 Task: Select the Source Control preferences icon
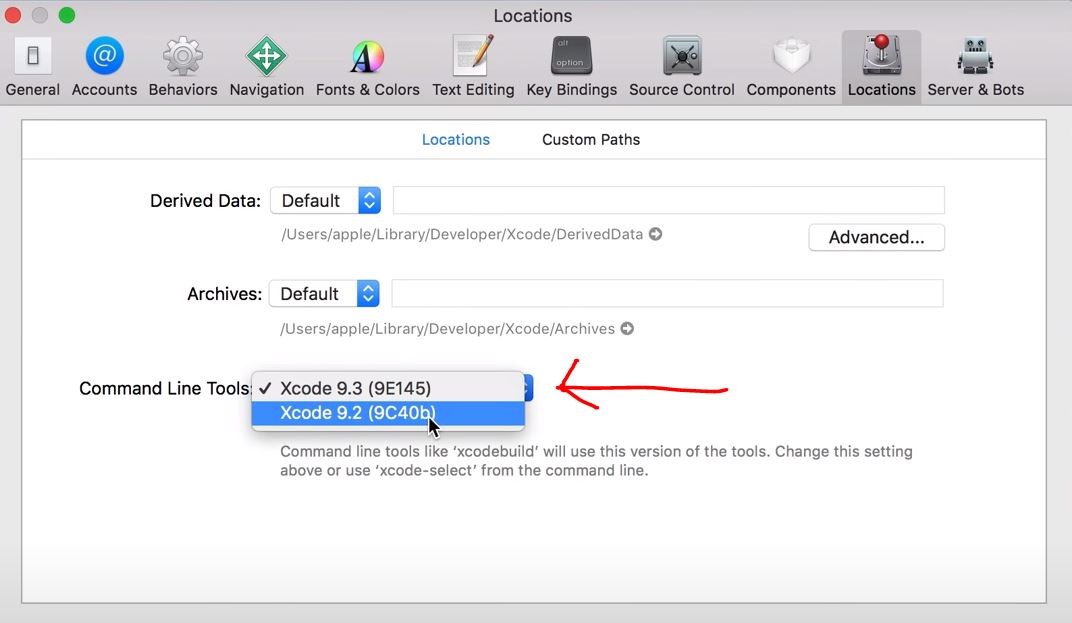pos(681,63)
